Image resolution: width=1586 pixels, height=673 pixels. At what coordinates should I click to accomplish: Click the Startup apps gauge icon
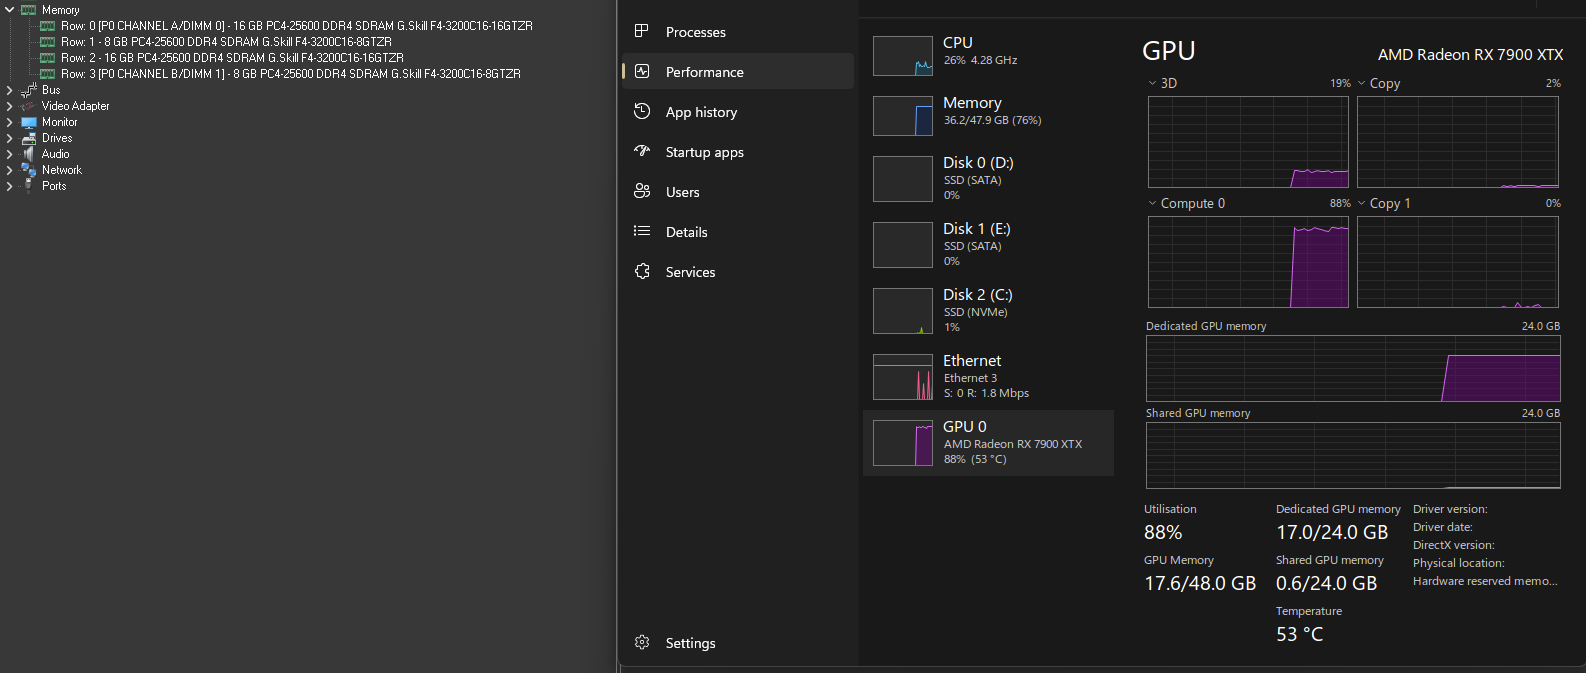pos(642,151)
